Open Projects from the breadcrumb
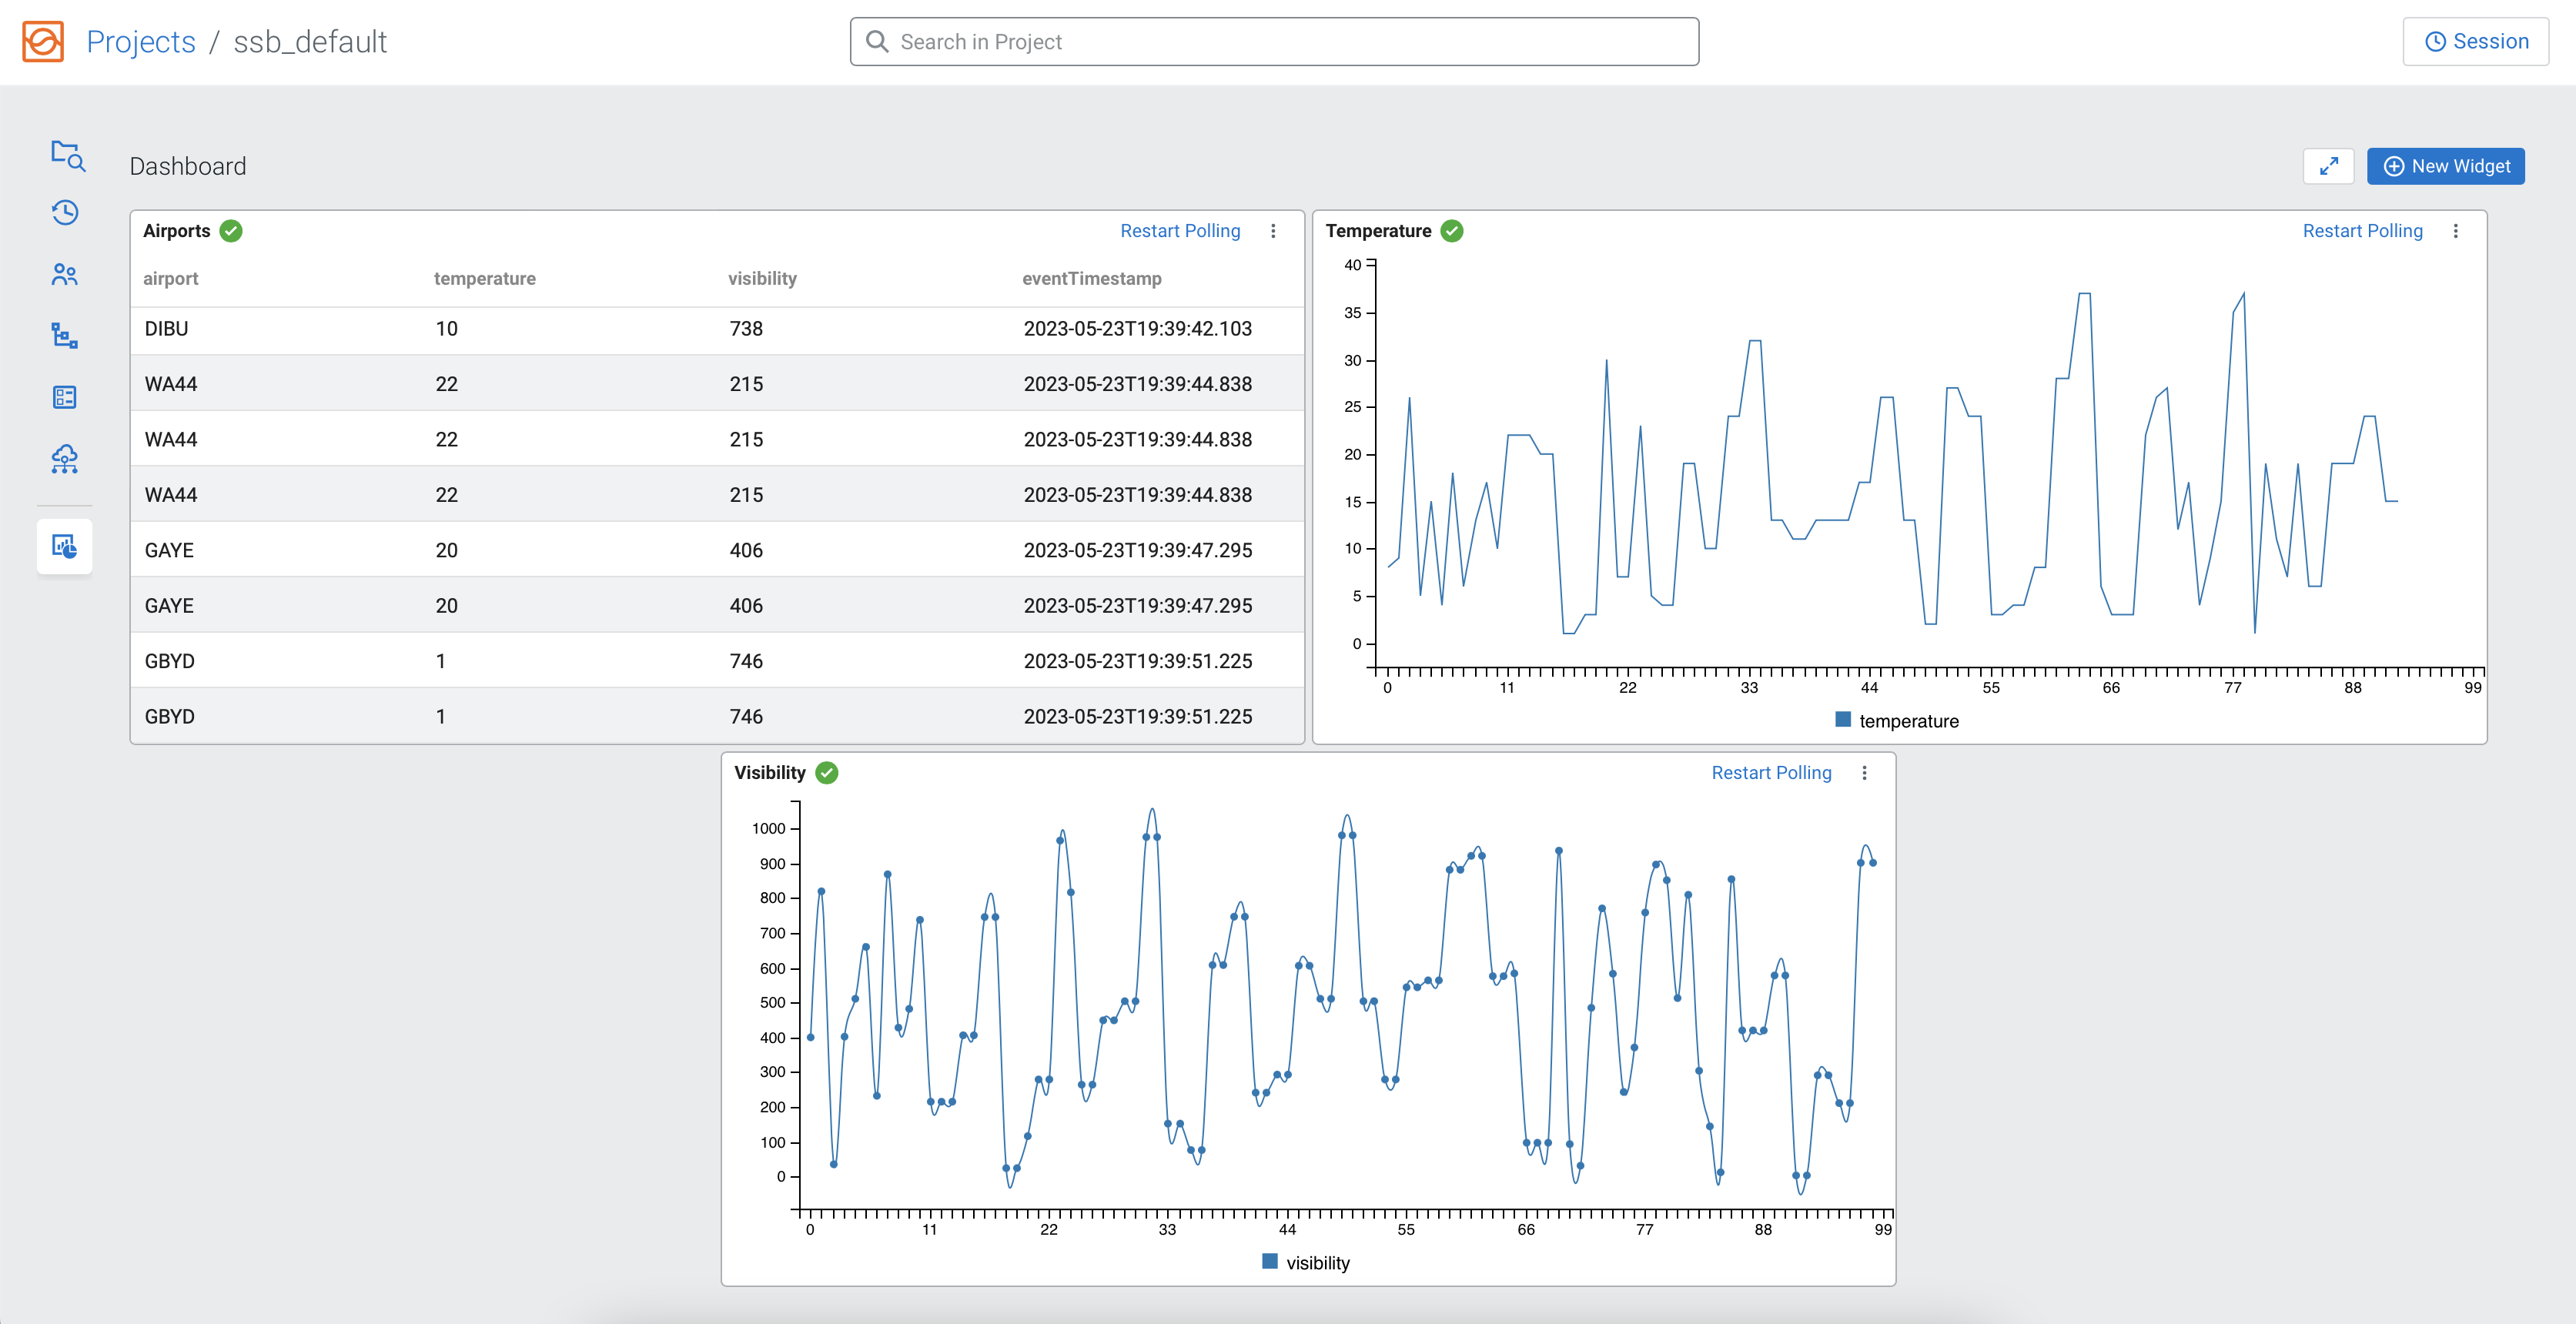 140,41
